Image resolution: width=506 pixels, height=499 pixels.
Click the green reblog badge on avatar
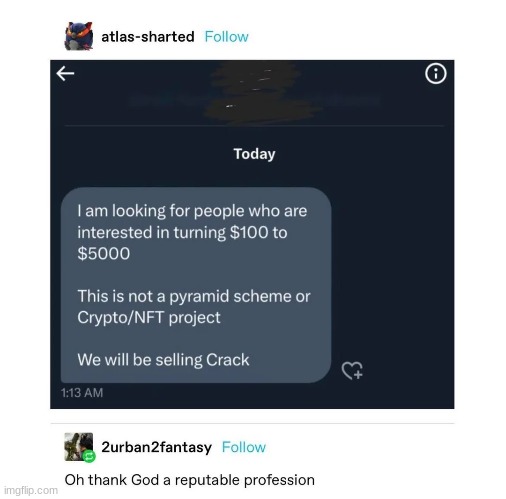pos(89,456)
